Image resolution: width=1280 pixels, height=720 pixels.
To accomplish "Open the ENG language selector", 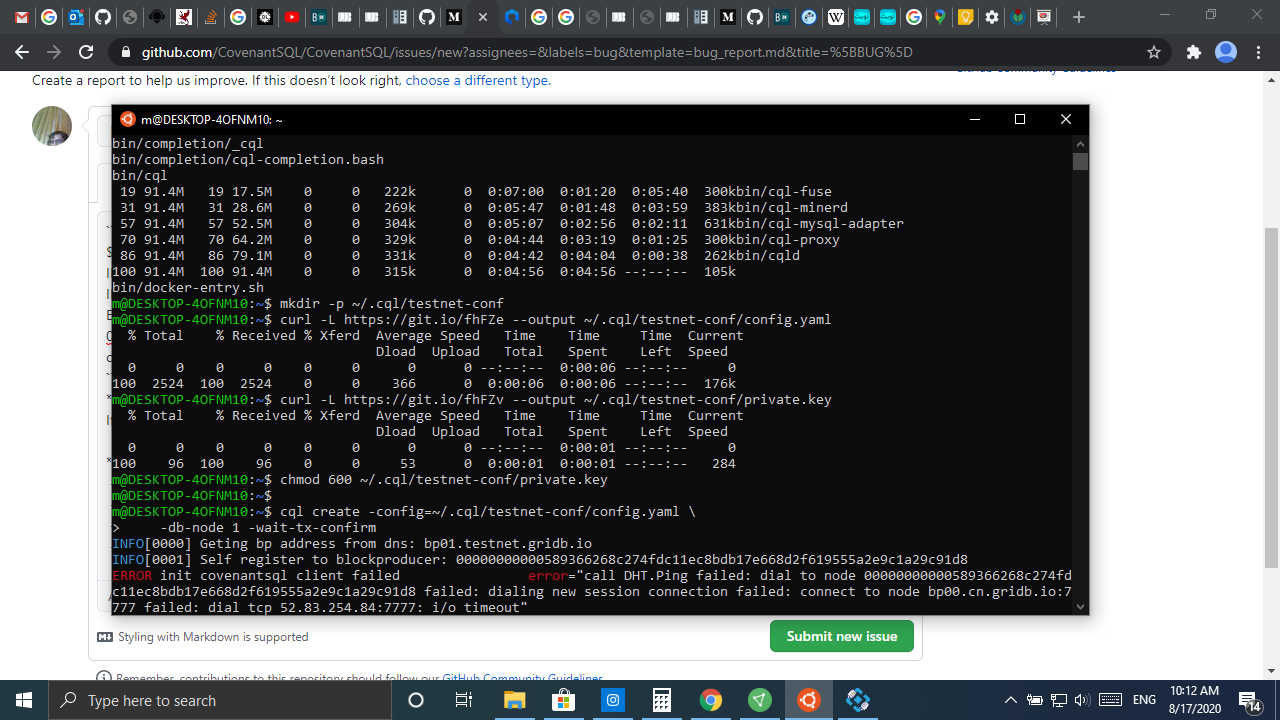I will tap(1144, 700).
